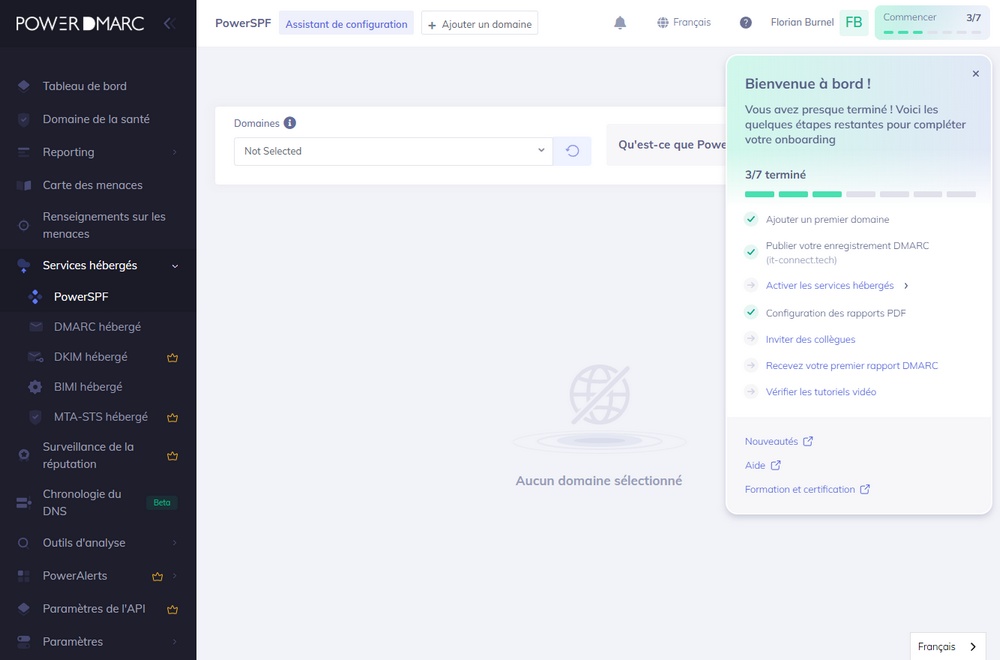This screenshot has height=660, width=1000.
Task: Collapse the Services hébergés menu
Action: tap(174, 266)
